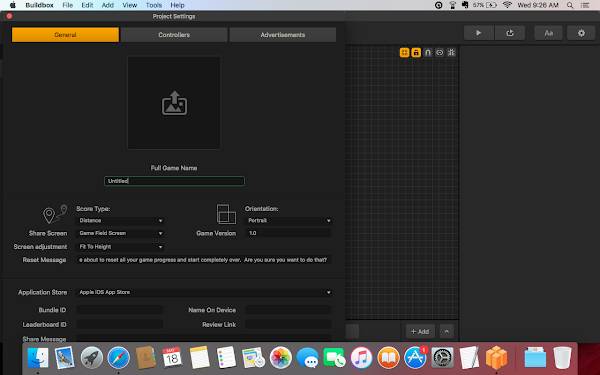Open iBooks from the dock
The height and width of the screenshot is (375, 600).
pos(388,358)
